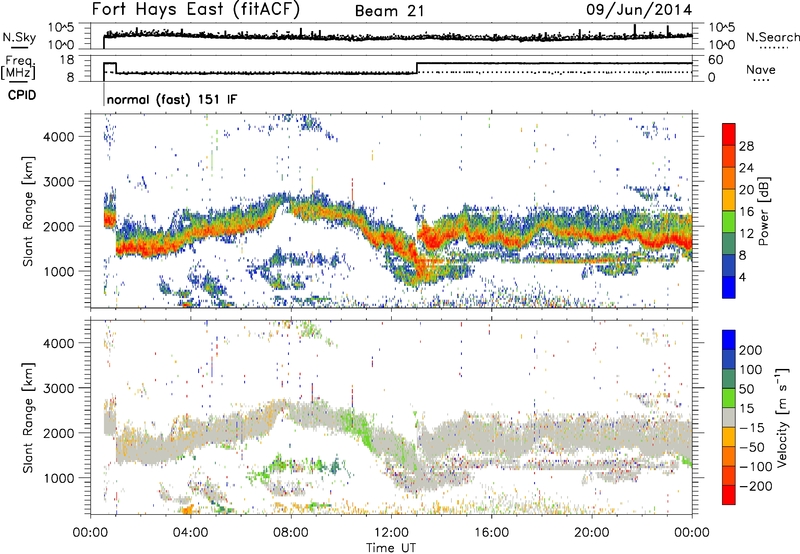Click '28' on the Power colorbar
The width and height of the screenshot is (800, 554).
(x=746, y=146)
